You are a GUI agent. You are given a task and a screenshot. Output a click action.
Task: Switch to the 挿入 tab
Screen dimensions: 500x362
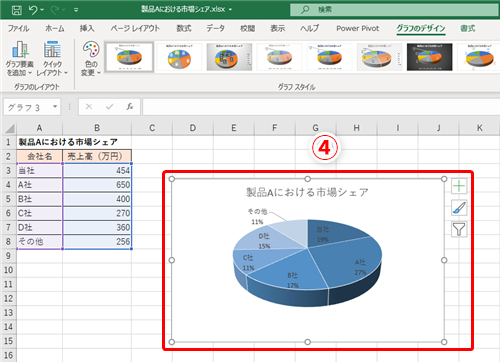tap(87, 29)
